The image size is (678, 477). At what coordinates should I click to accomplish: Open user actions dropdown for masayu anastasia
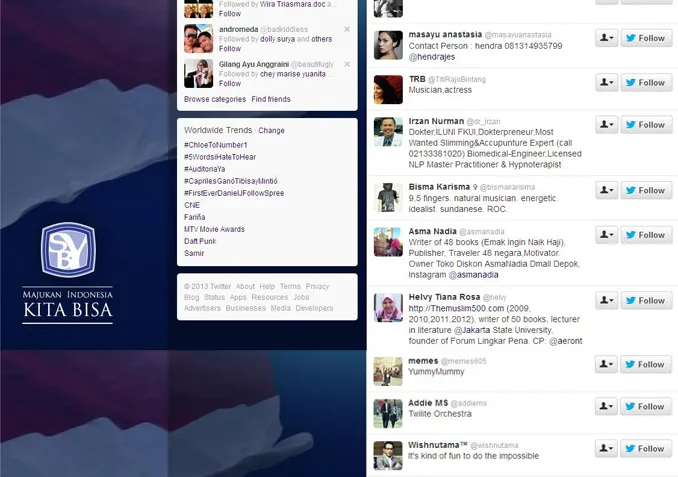click(607, 38)
